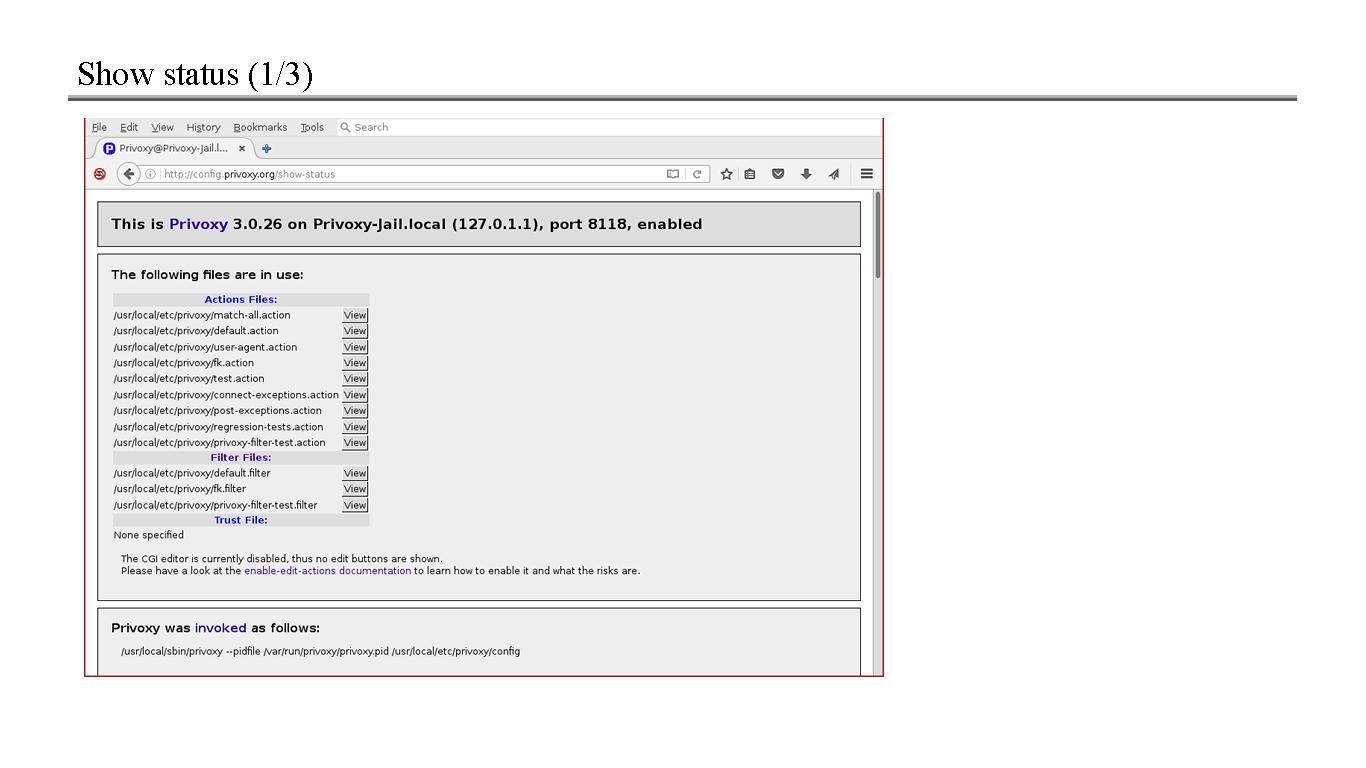This screenshot has width=1366, height=768.
Task: Toggle reader view icon in address bar
Action: pyautogui.click(x=673, y=174)
